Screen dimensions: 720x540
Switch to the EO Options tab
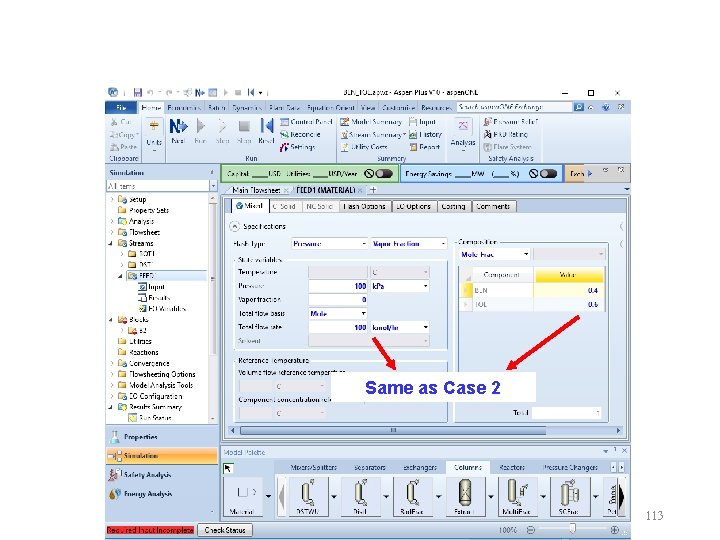point(413,207)
